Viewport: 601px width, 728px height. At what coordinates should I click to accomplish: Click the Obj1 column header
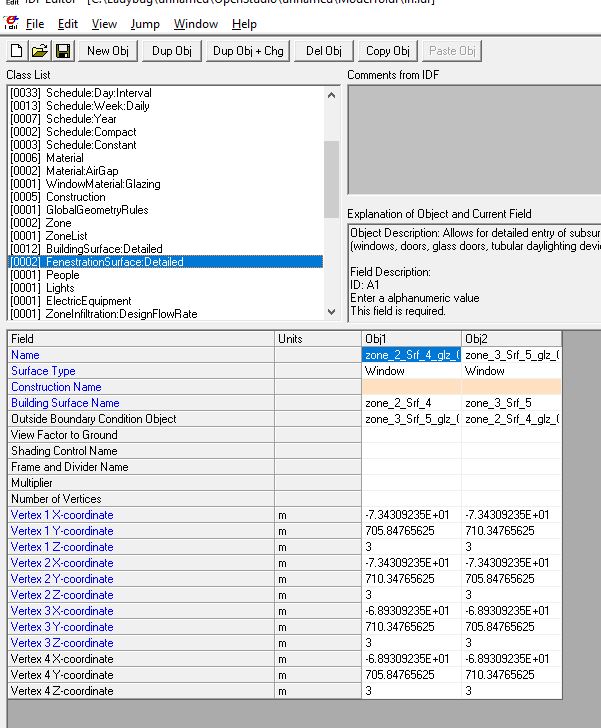pos(411,338)
